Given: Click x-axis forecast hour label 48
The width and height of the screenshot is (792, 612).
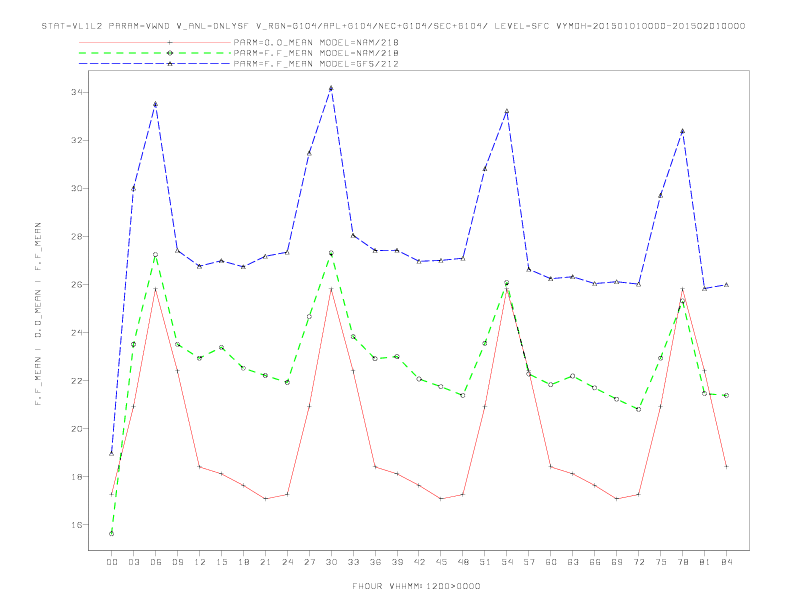Looking at the screenshot, I should click(x=463, y=562).
